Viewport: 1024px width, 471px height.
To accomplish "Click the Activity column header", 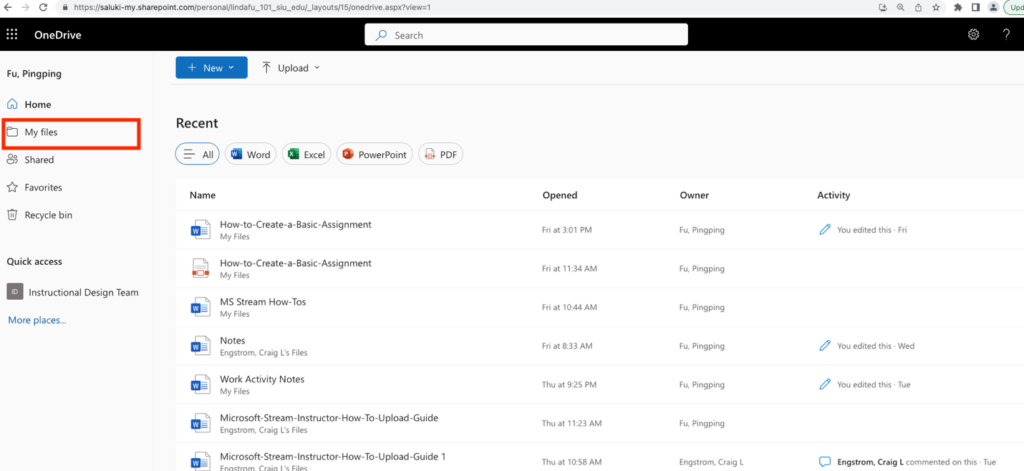I will pyautogui.click(x=833, y=195).
